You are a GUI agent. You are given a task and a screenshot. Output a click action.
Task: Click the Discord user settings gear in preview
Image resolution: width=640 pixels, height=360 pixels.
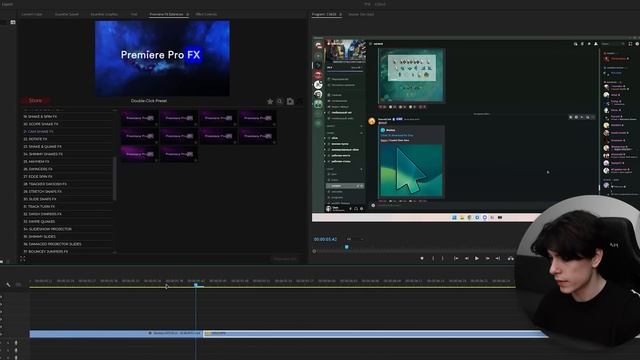pyautogui.click(x=361, y=209)
